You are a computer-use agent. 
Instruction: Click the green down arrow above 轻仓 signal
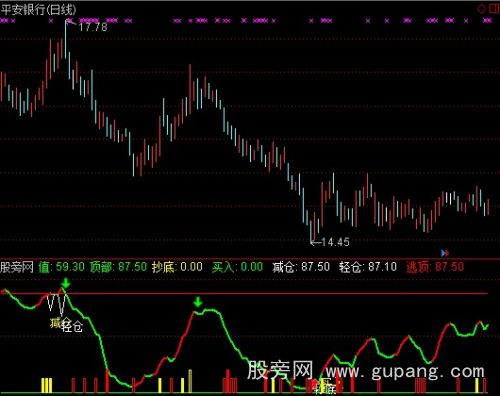pyautogui.click(x=66, y=283)
